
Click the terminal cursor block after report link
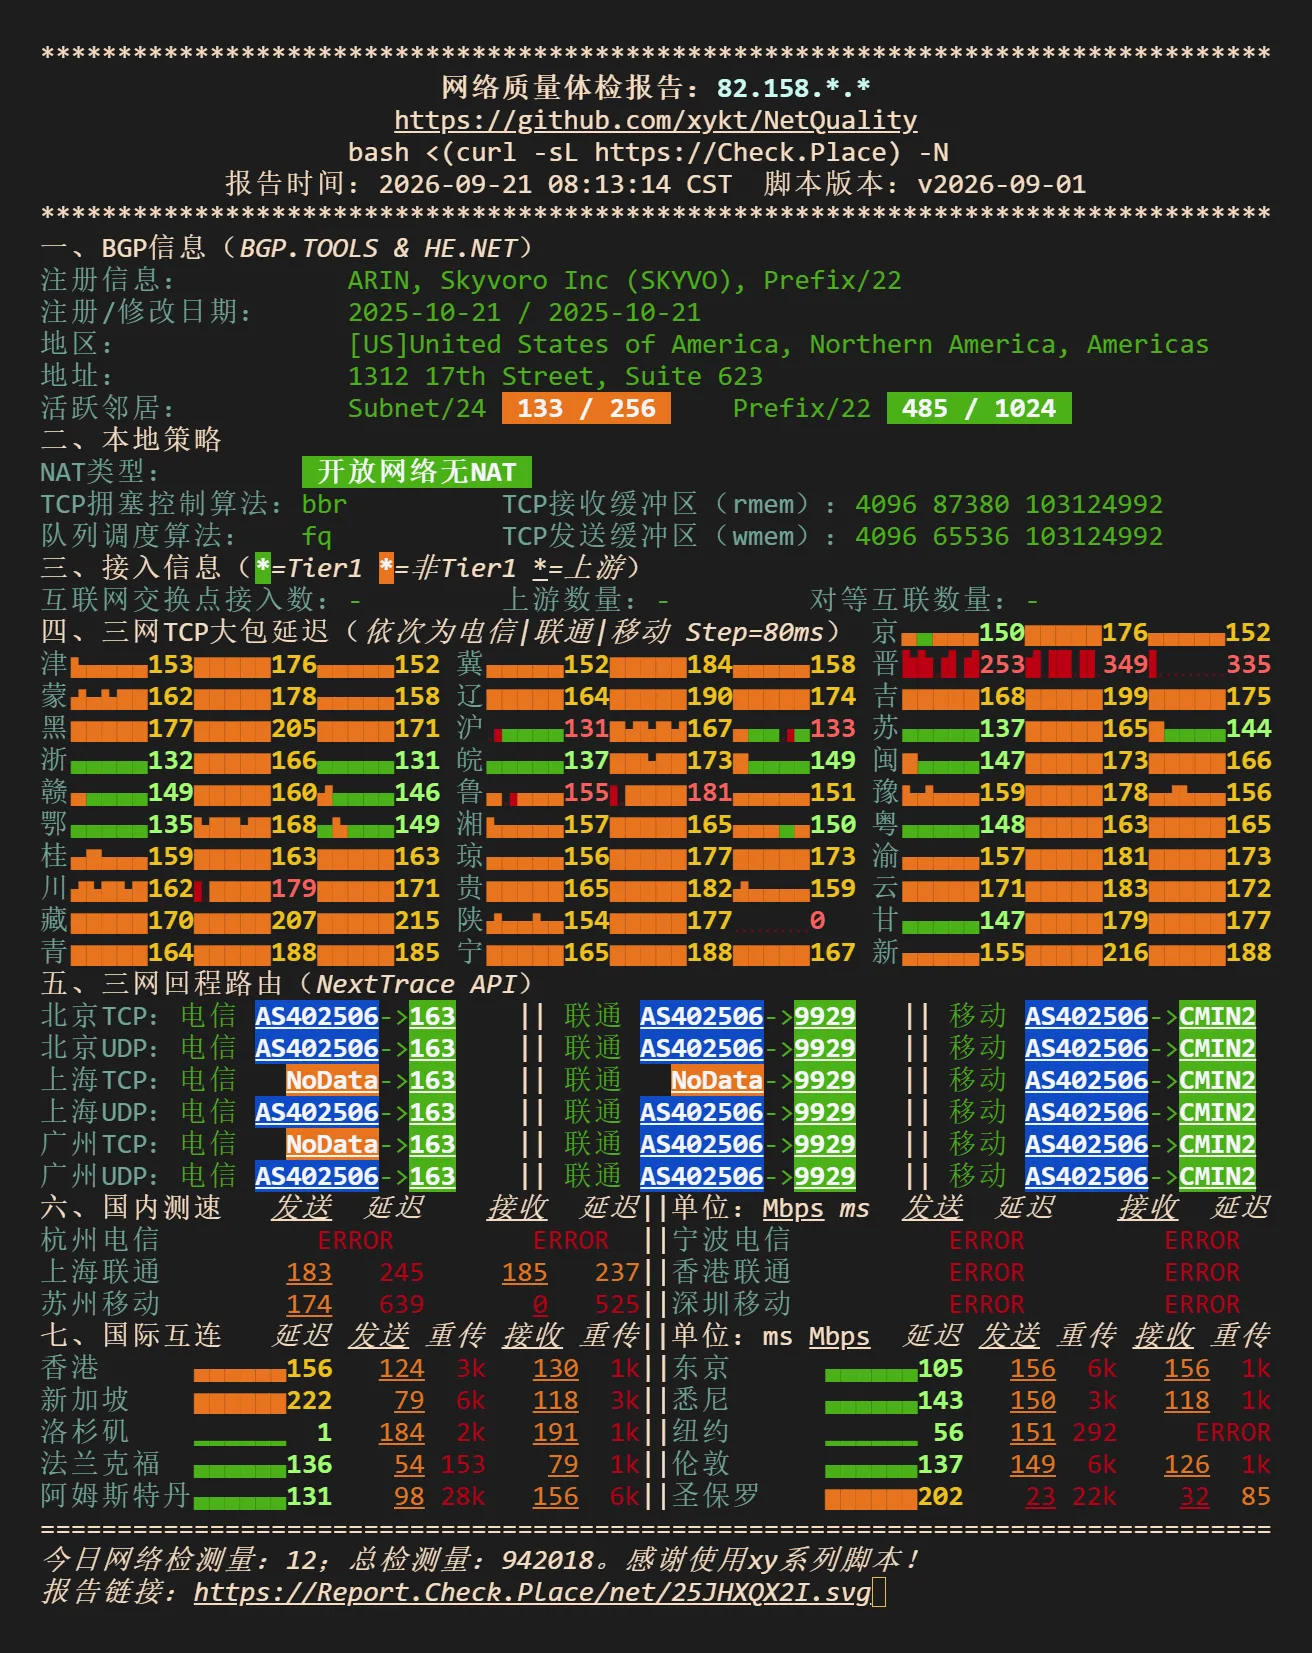click(879, 1592)
